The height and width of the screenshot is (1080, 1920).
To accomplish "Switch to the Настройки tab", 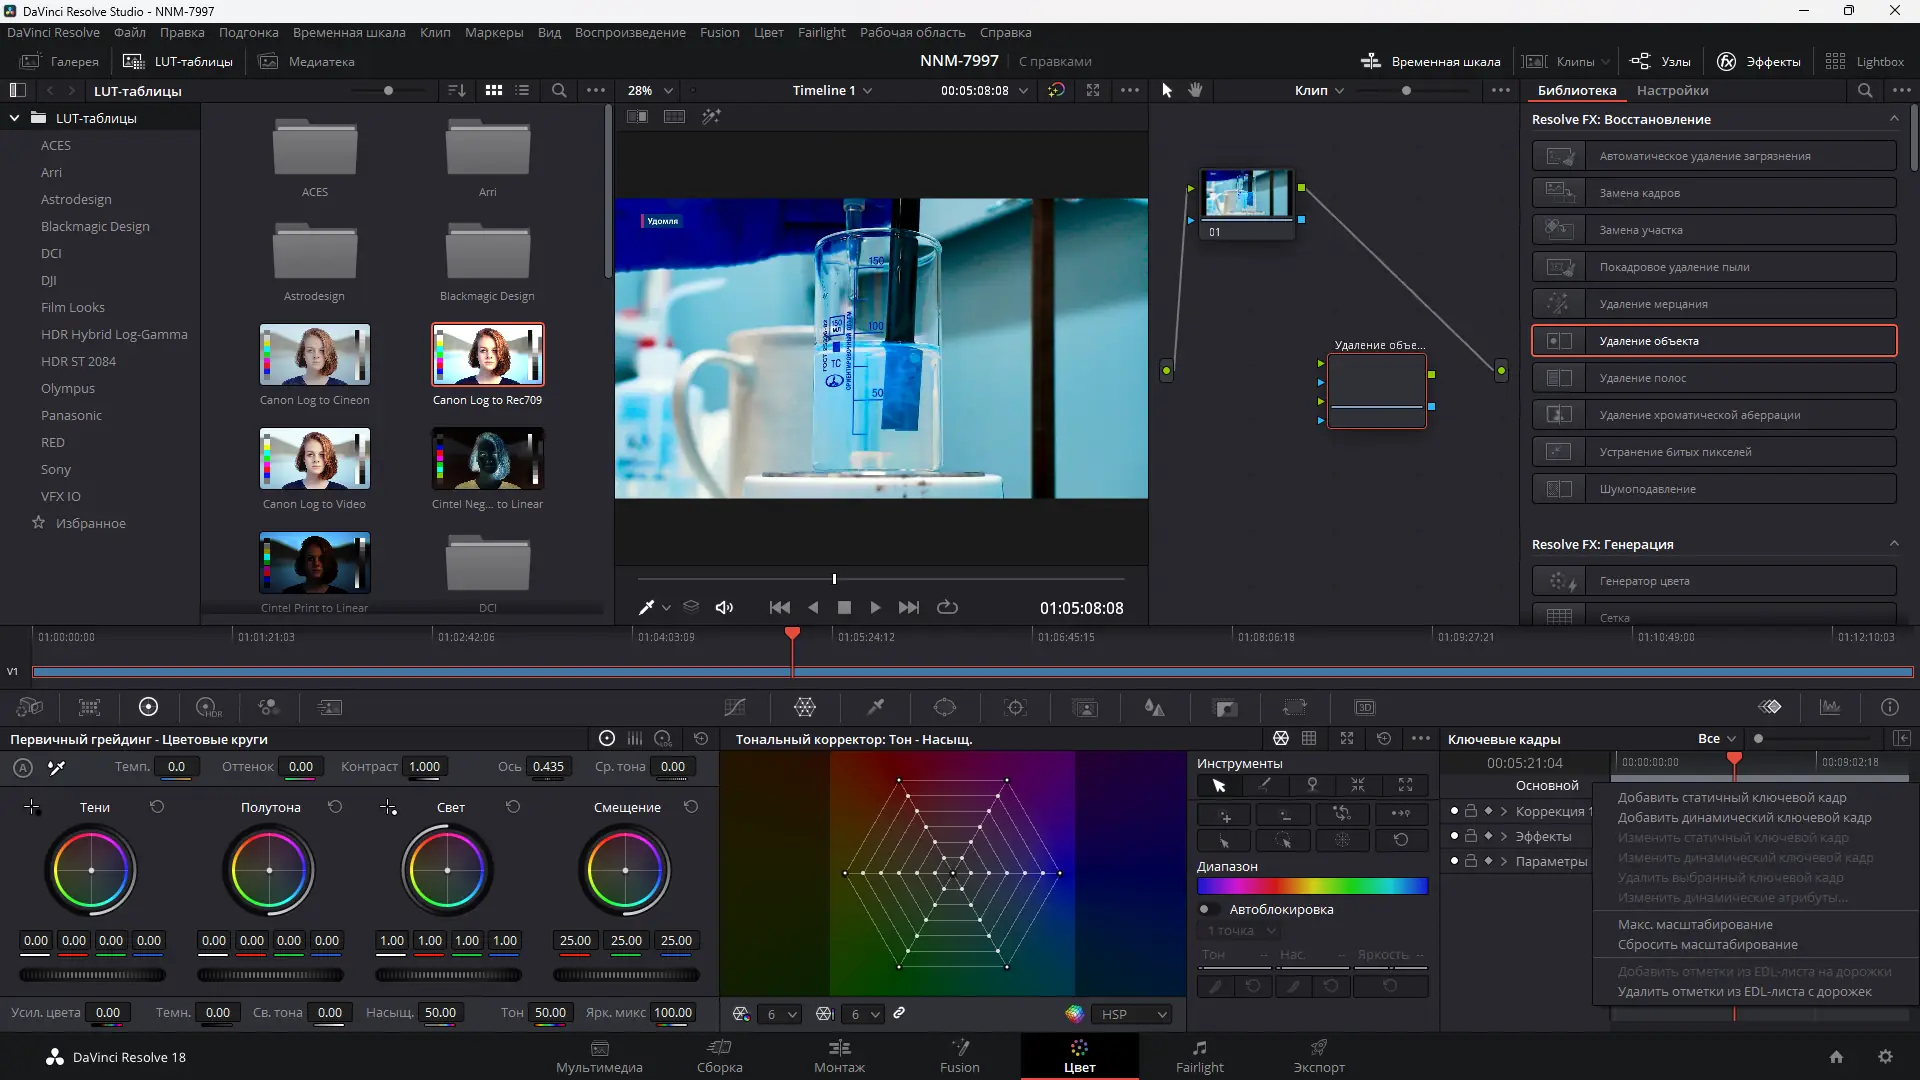I will point(1672,90).
